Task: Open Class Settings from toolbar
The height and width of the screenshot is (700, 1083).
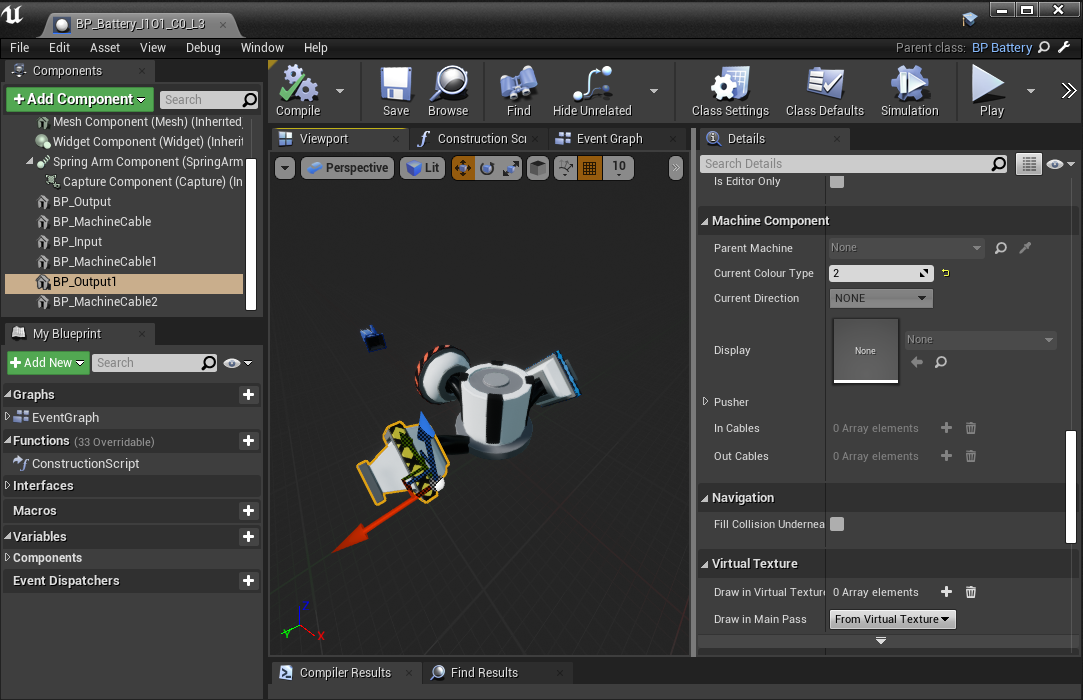Action: point(730,86)
